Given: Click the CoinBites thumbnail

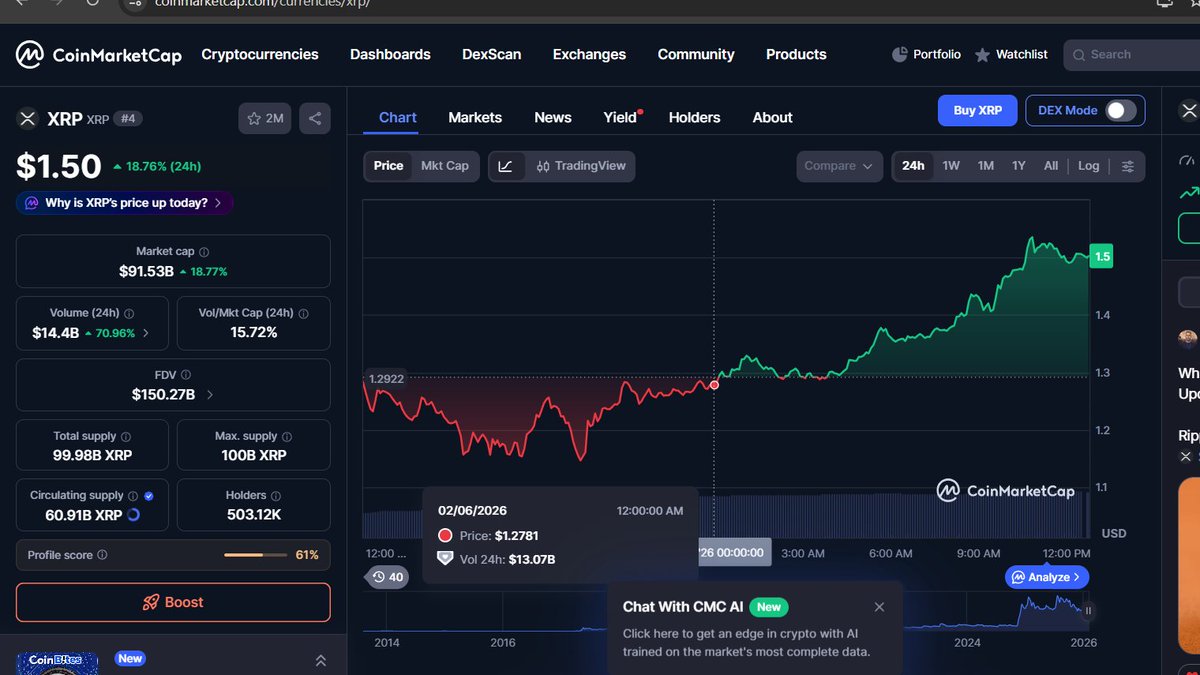Looking at the screenshot, I should [57, 664].
